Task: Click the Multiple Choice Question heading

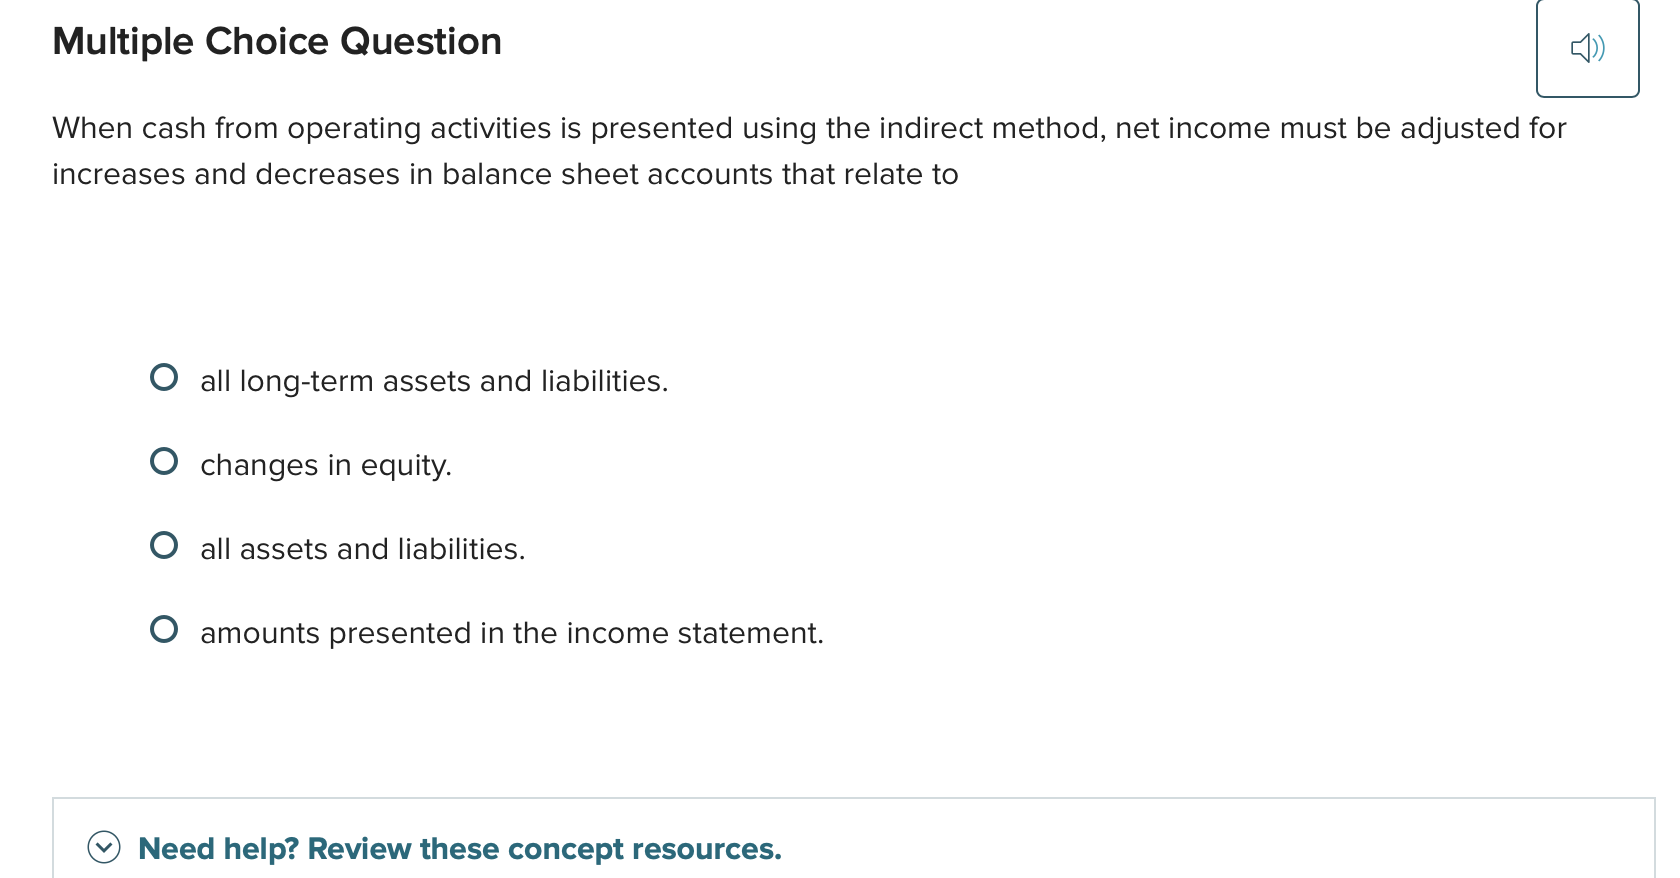Action: pyautogui.click(x=277, y=41)
